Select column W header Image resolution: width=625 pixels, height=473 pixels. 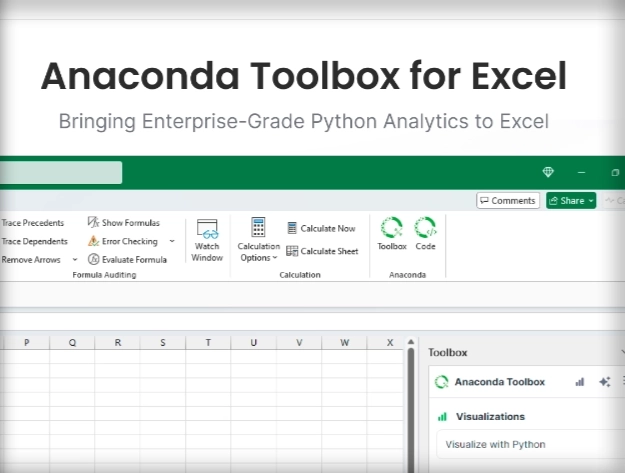click(x=344, y=342)
